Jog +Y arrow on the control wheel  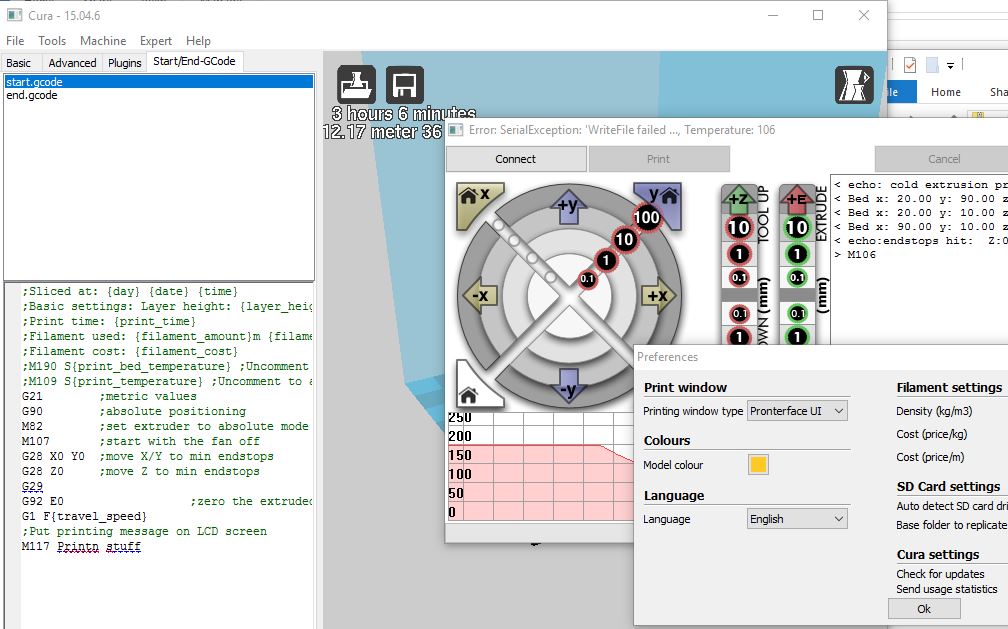(x=568, y=206)
